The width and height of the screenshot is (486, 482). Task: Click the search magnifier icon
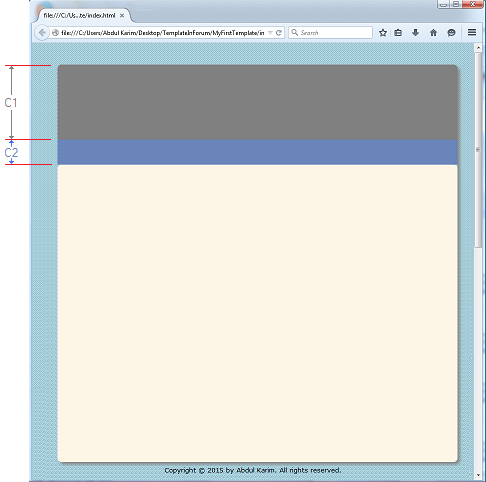[x=295, y=32]
